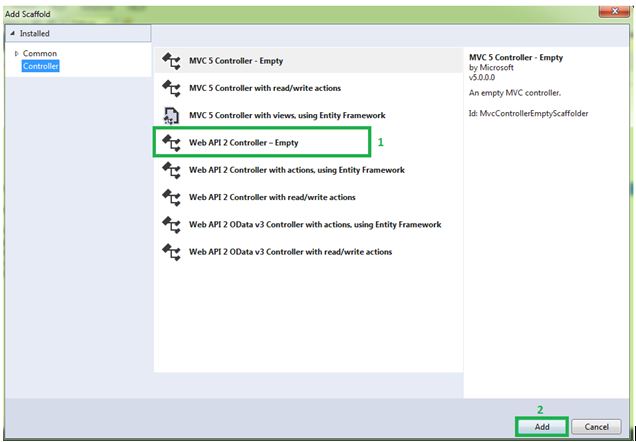The image size is (636, 442).
Task: Select Web API 2 OData v3 Controller with read/write actions
Action: pyautogui.click(x=309, y=252)
